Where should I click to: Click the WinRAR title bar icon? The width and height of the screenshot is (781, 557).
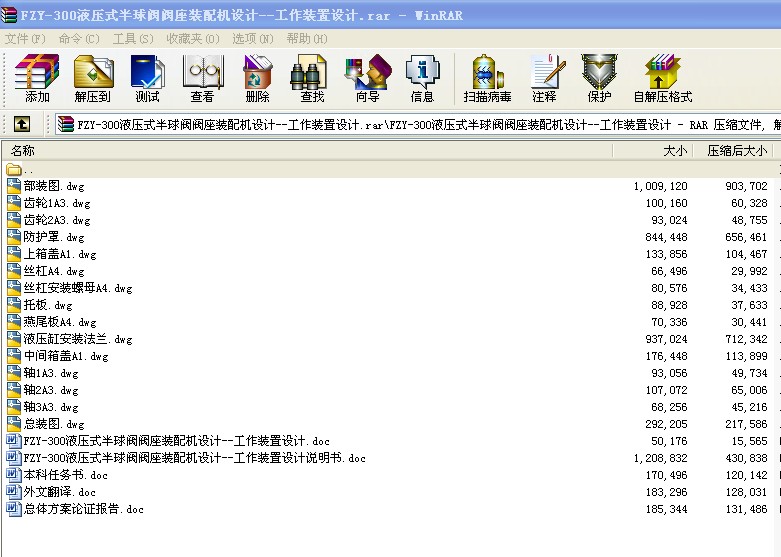click(x=8, y=15)
